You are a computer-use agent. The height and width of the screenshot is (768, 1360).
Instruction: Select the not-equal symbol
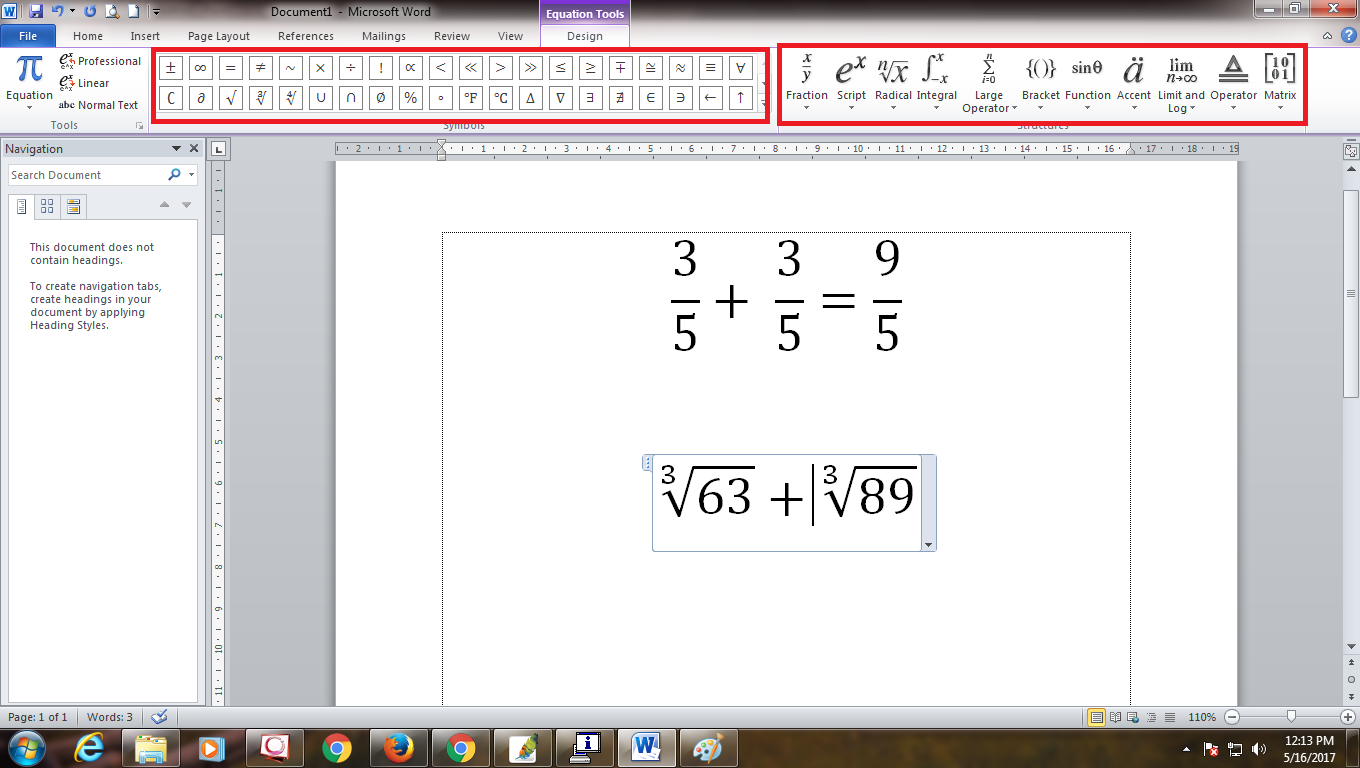260,68
